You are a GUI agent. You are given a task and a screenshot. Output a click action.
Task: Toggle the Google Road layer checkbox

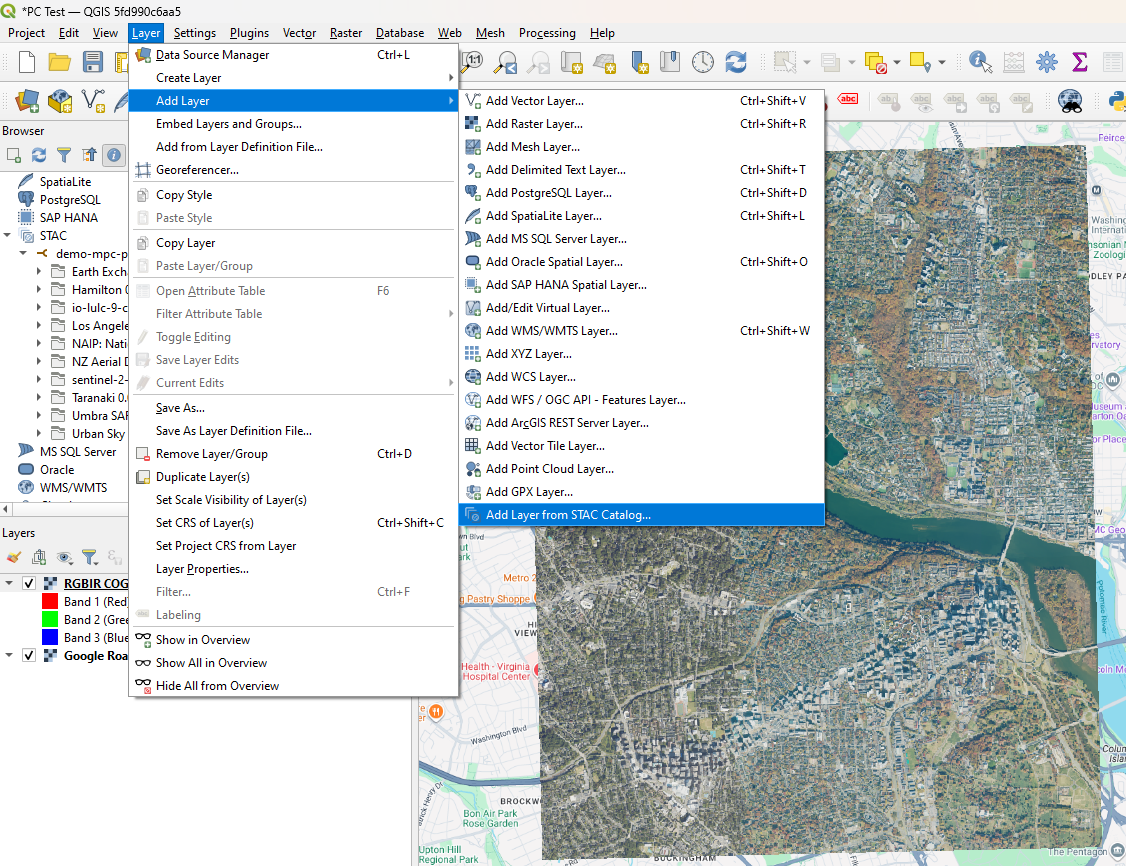click(29, 655)
